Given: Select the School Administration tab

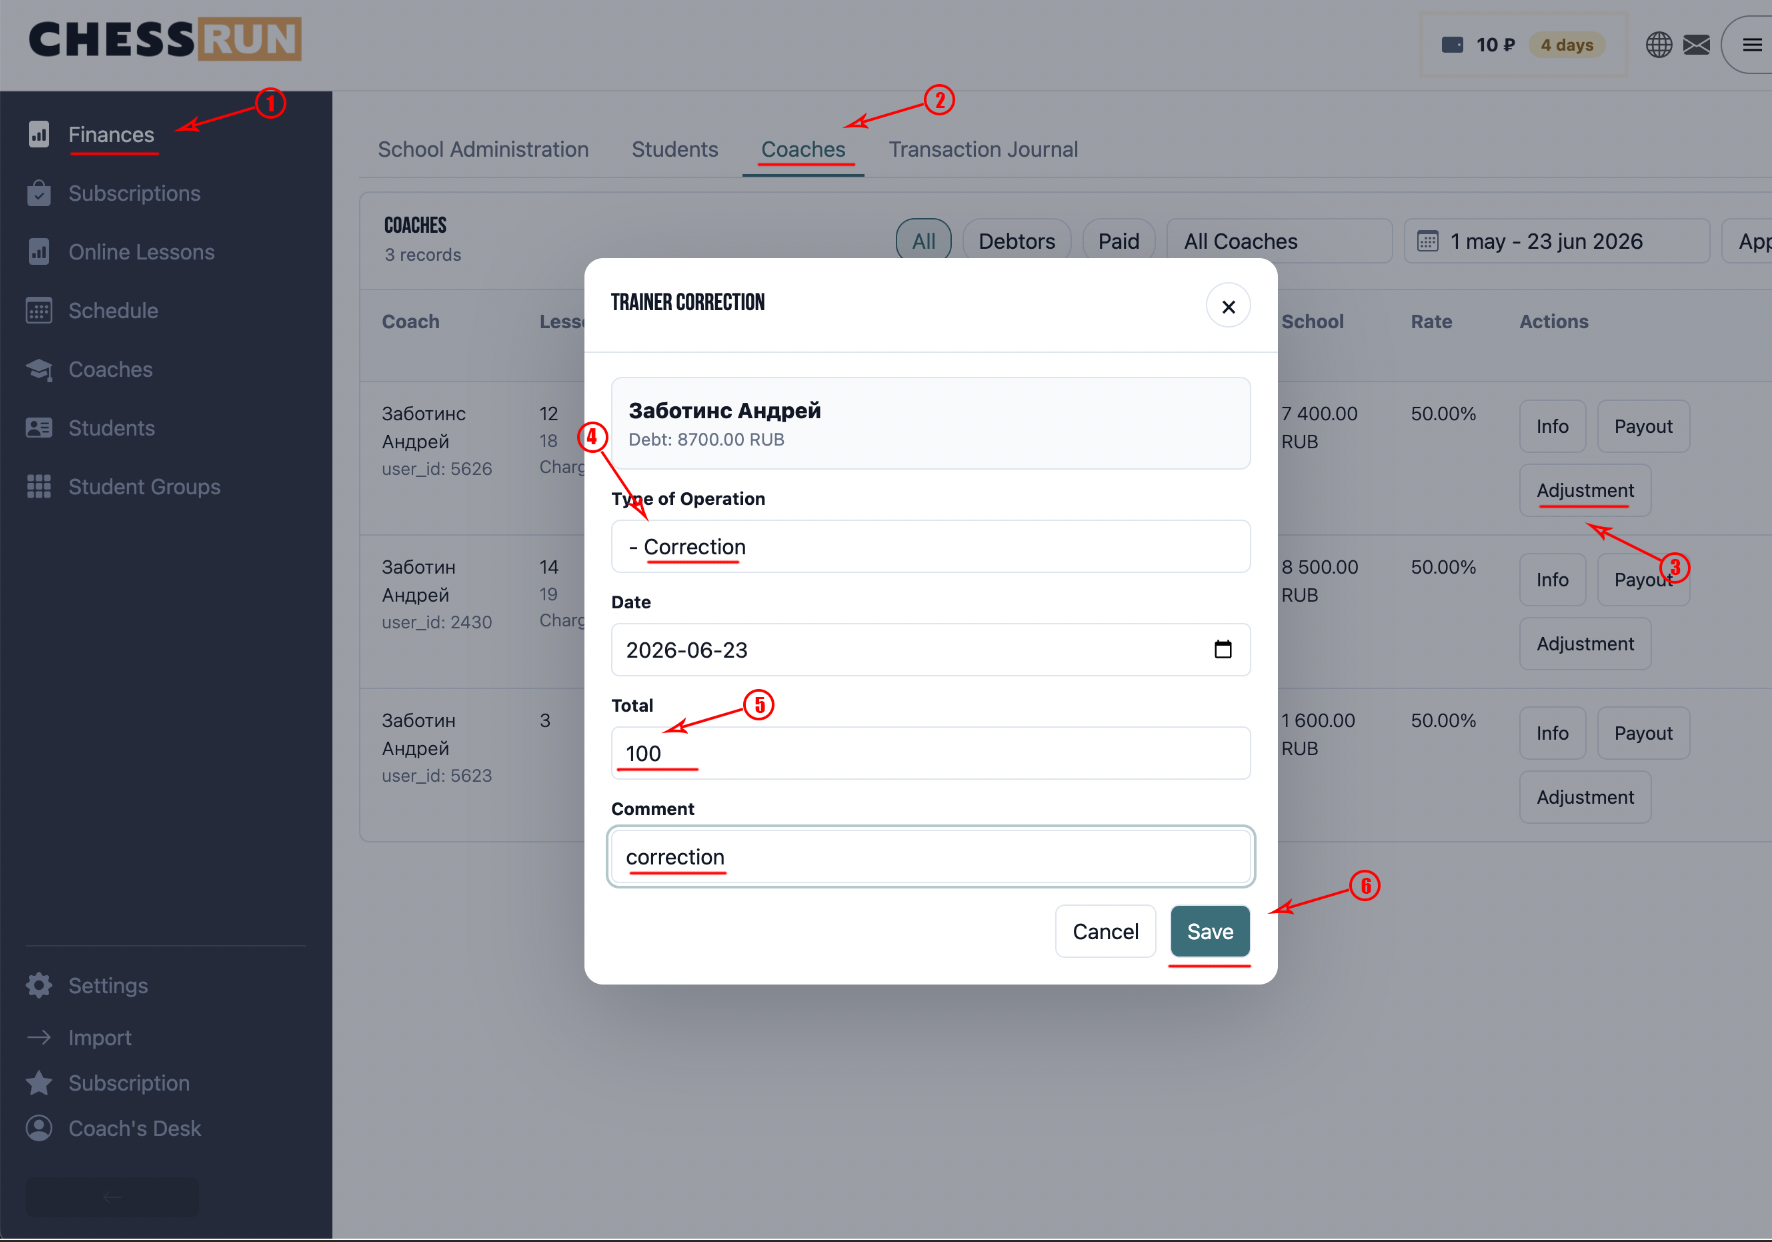Looking at the screenshot, I should click(483, 150).
